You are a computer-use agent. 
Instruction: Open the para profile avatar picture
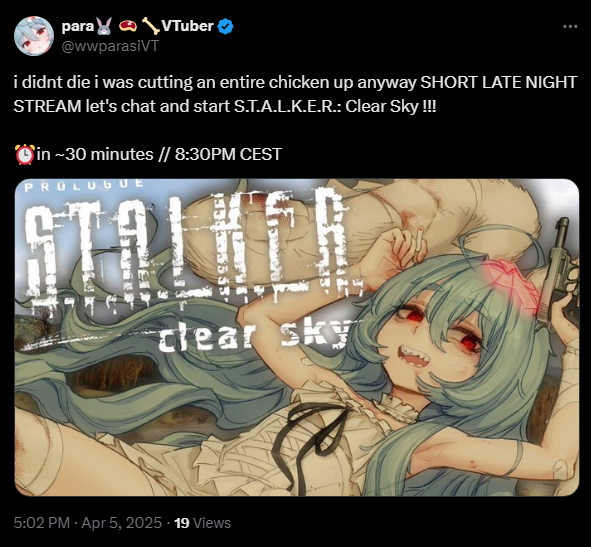click(x=34, y=36)
